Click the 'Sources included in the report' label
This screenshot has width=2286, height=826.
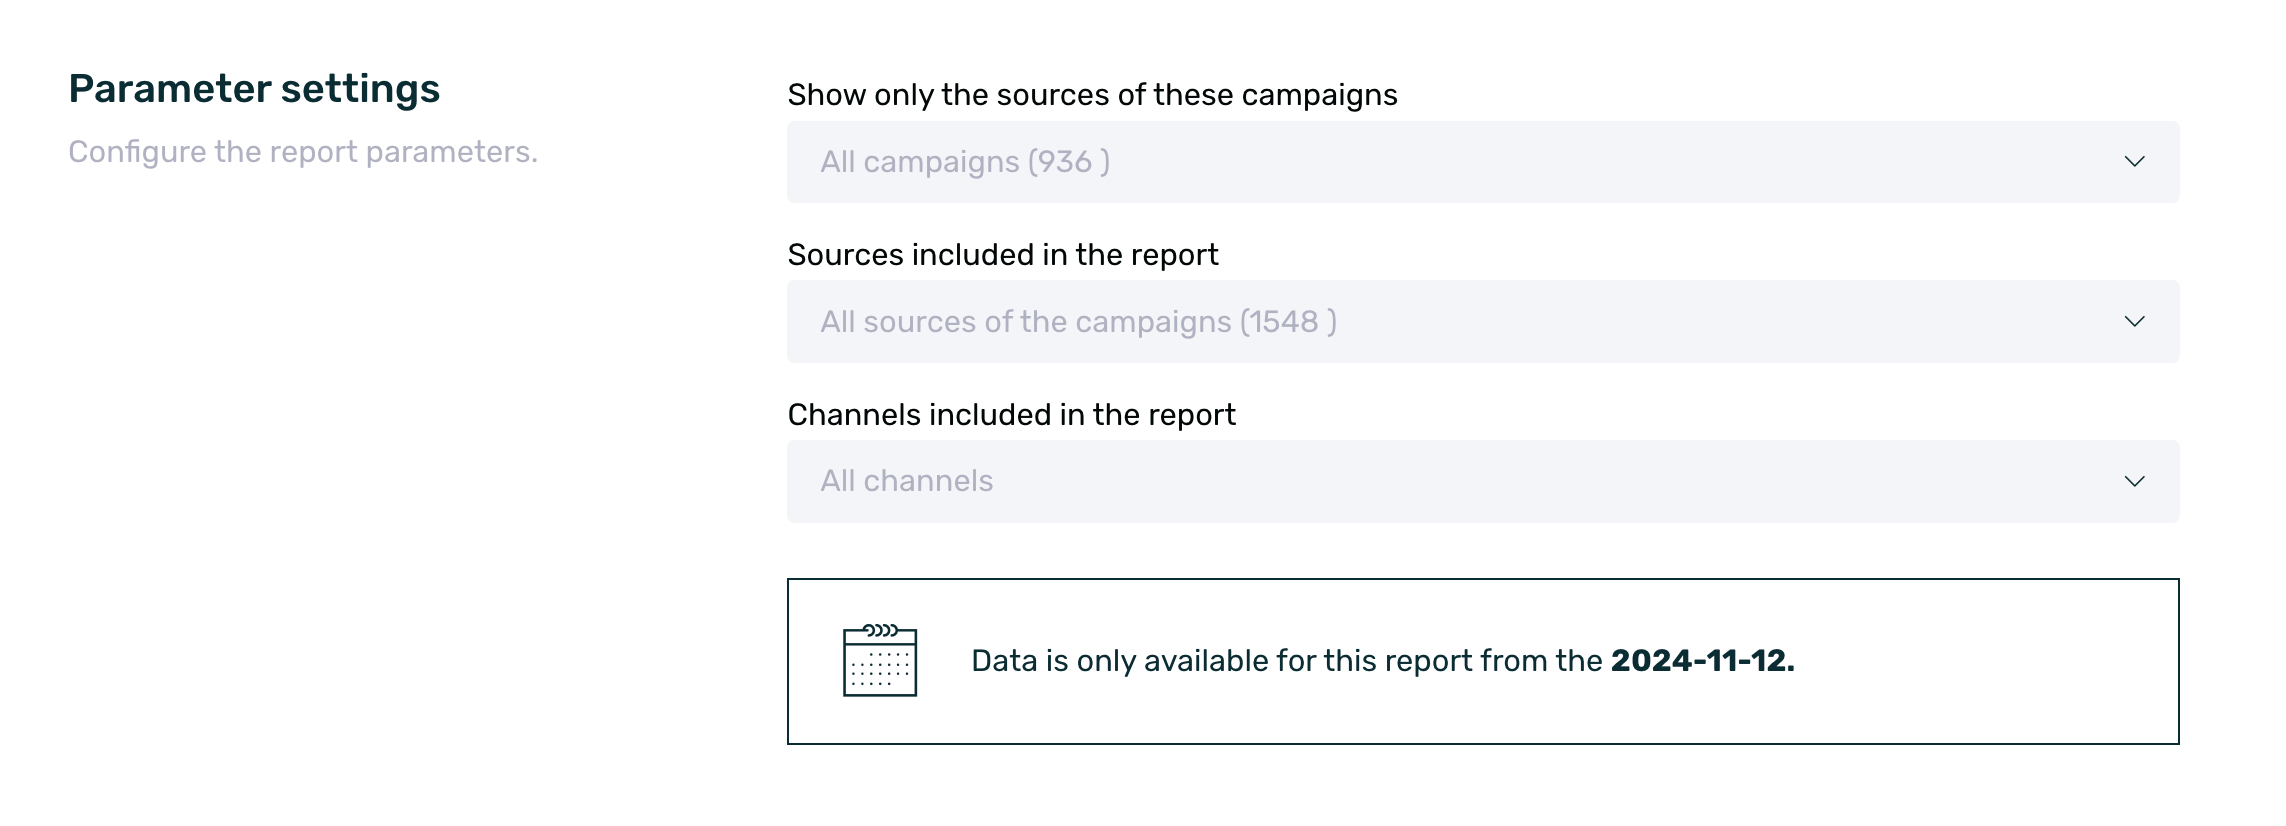(x=1002, y=255)
